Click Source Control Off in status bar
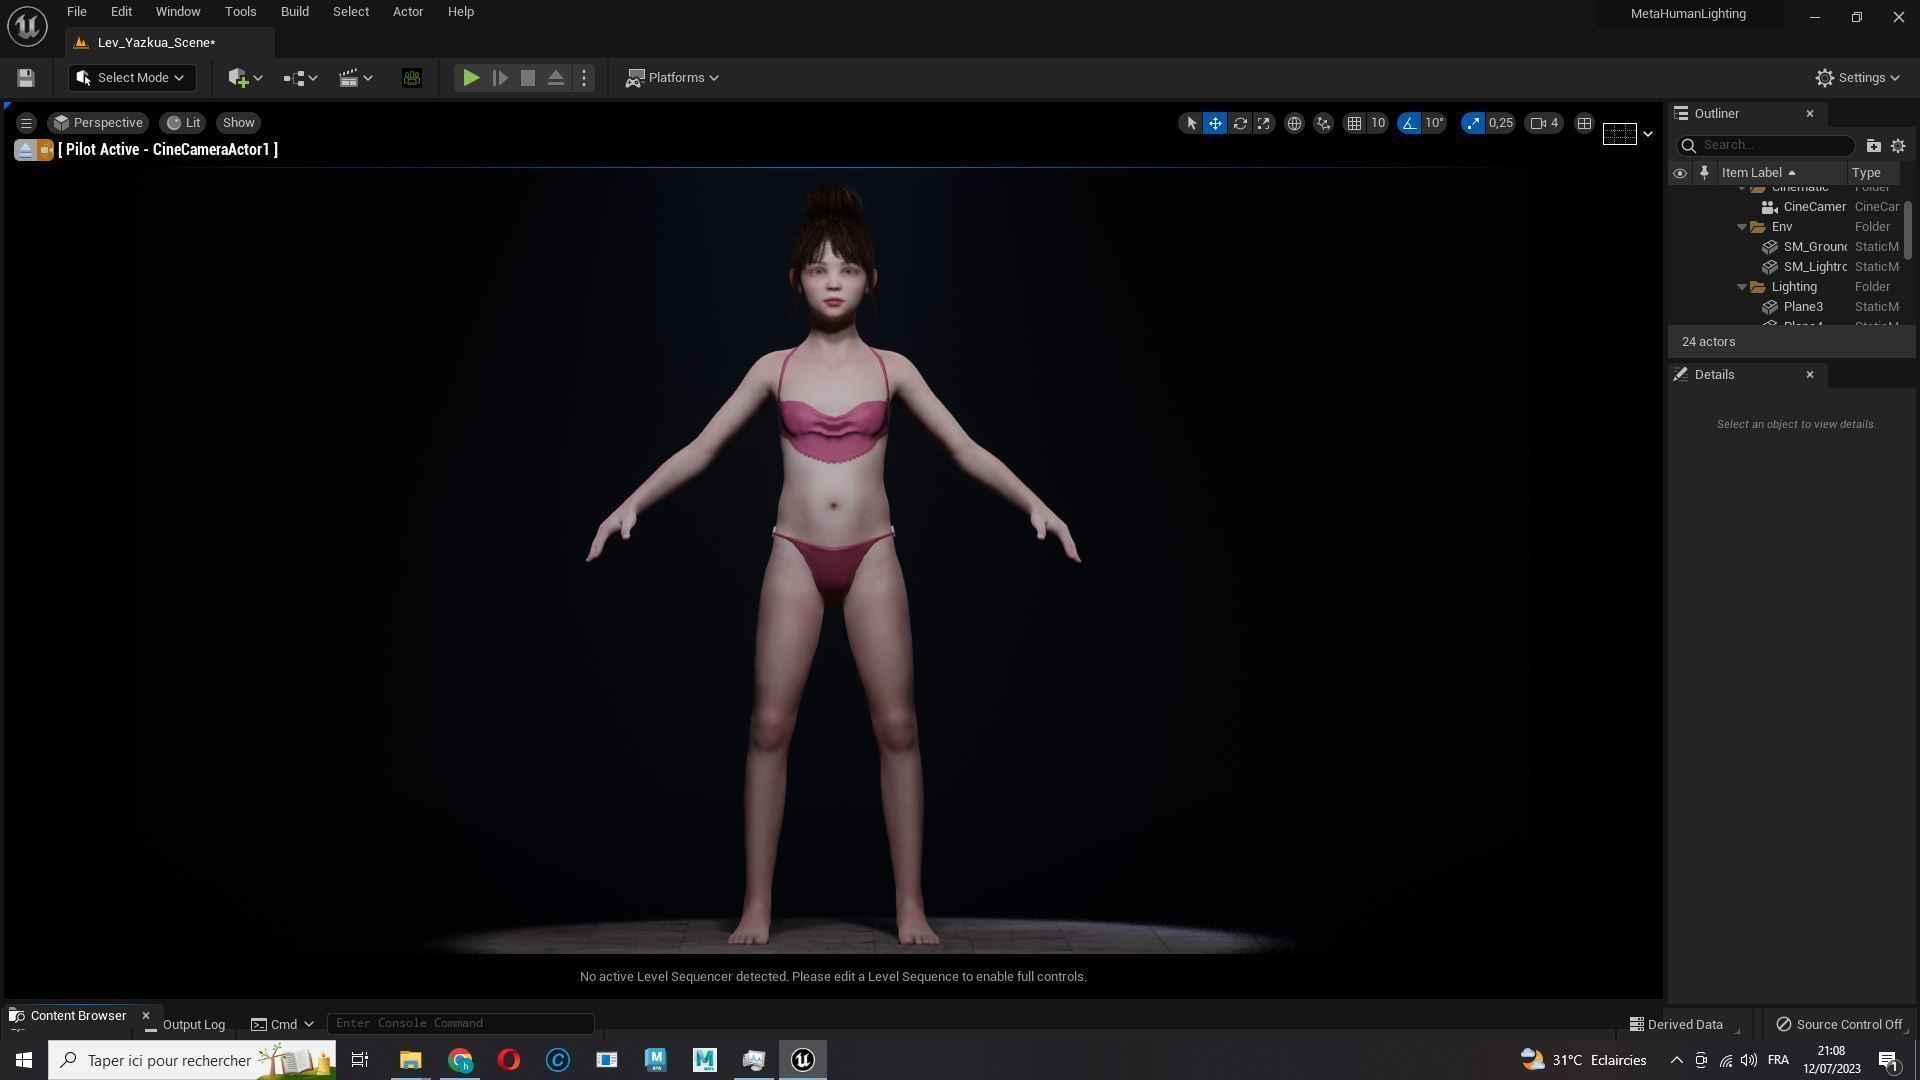Image resolution: width=1920 pixels, height=1080 pixels. tap(1839, 1025)
